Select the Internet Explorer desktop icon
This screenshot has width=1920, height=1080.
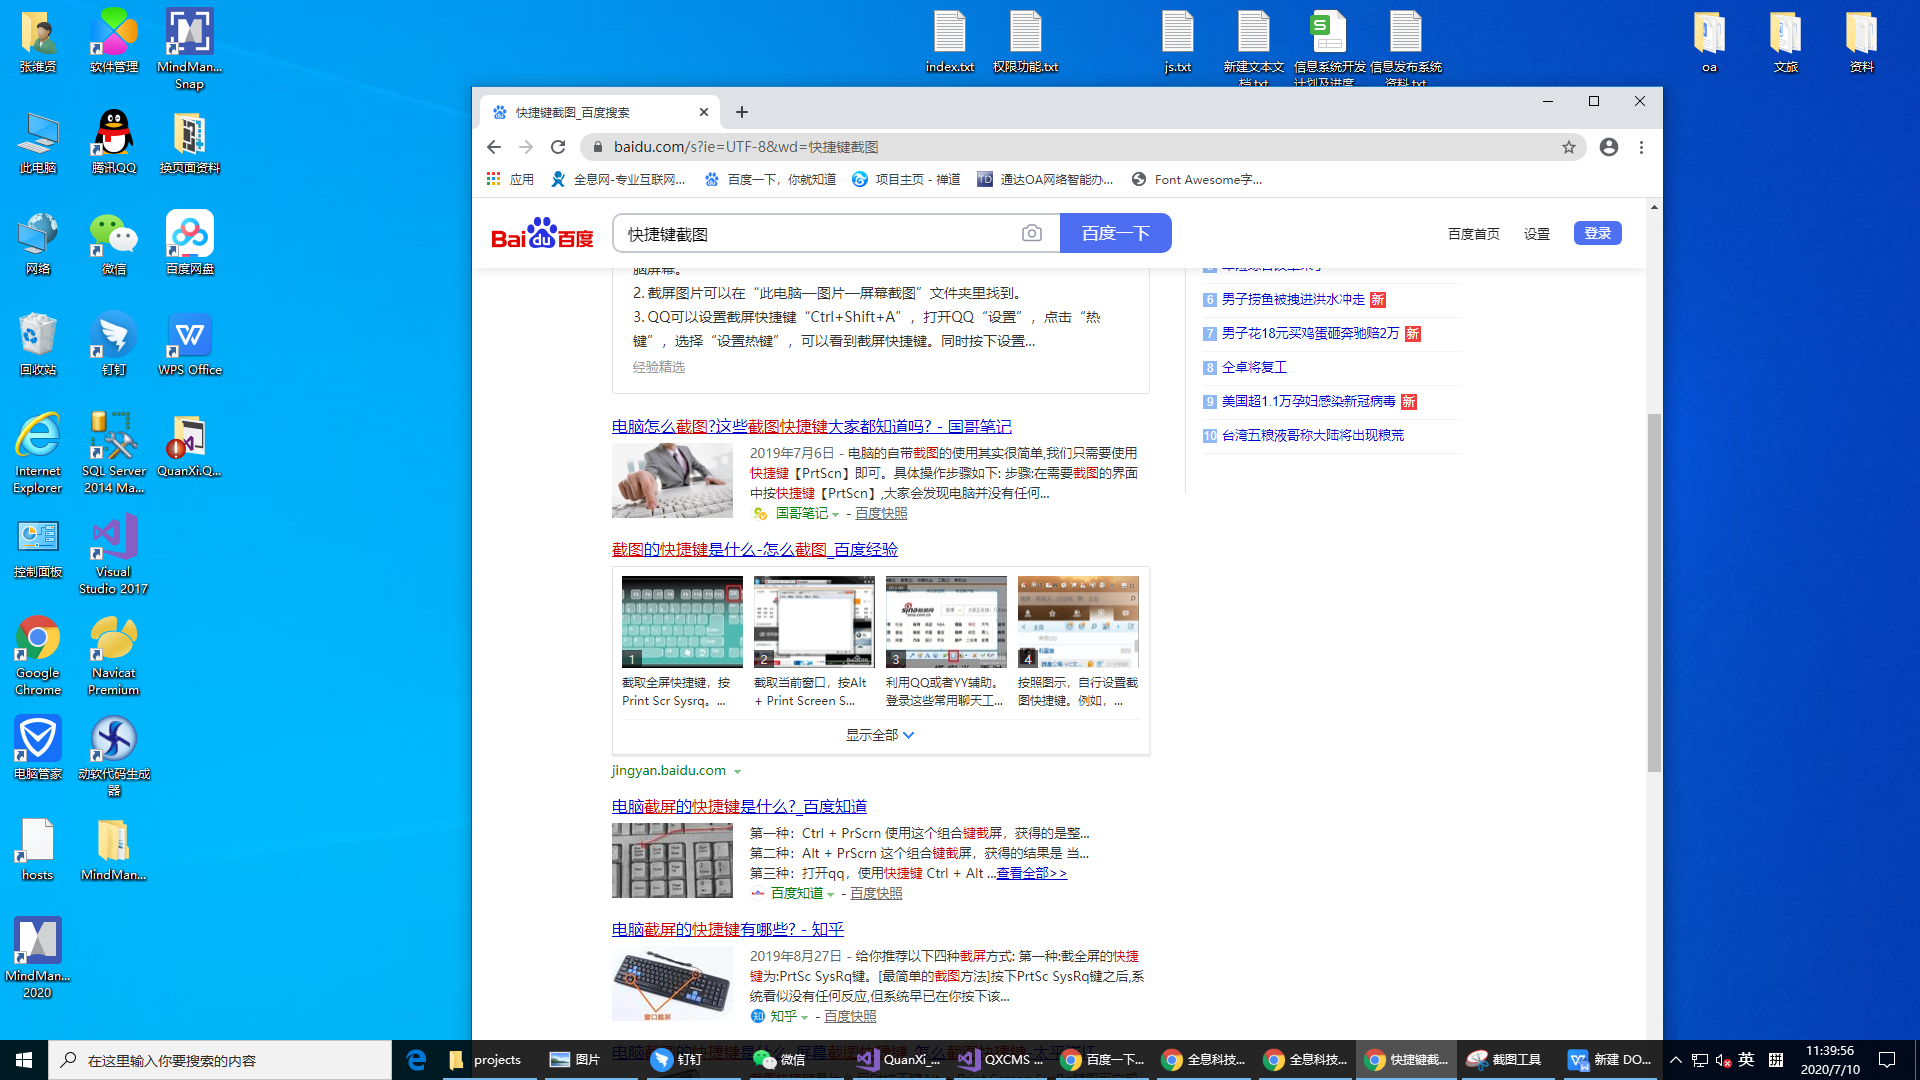pos(38,453)
